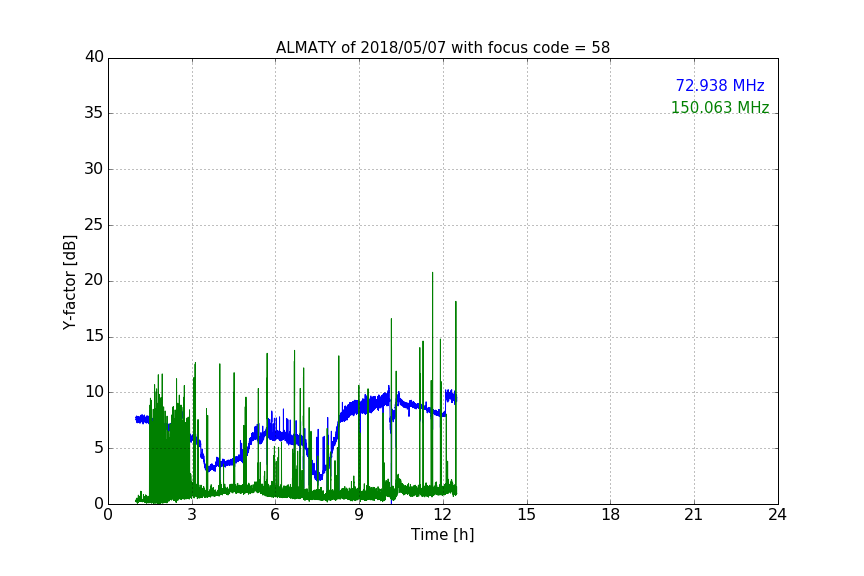Click the y-axis tick label 20
Screen dimensions: 864x576
pos(94,281)
